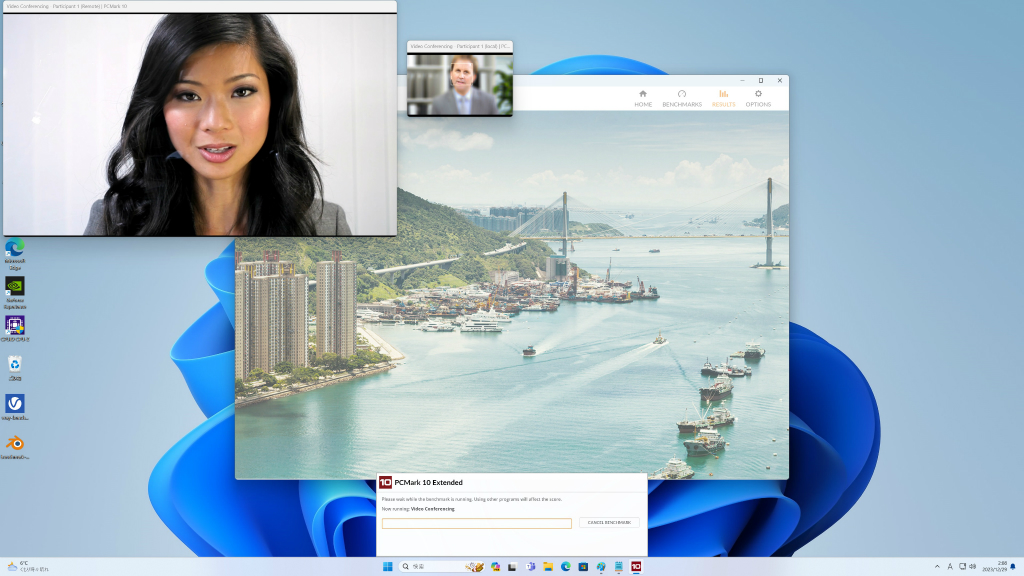Open the GeForce Experience desktop shortcut

click(15, 293)
